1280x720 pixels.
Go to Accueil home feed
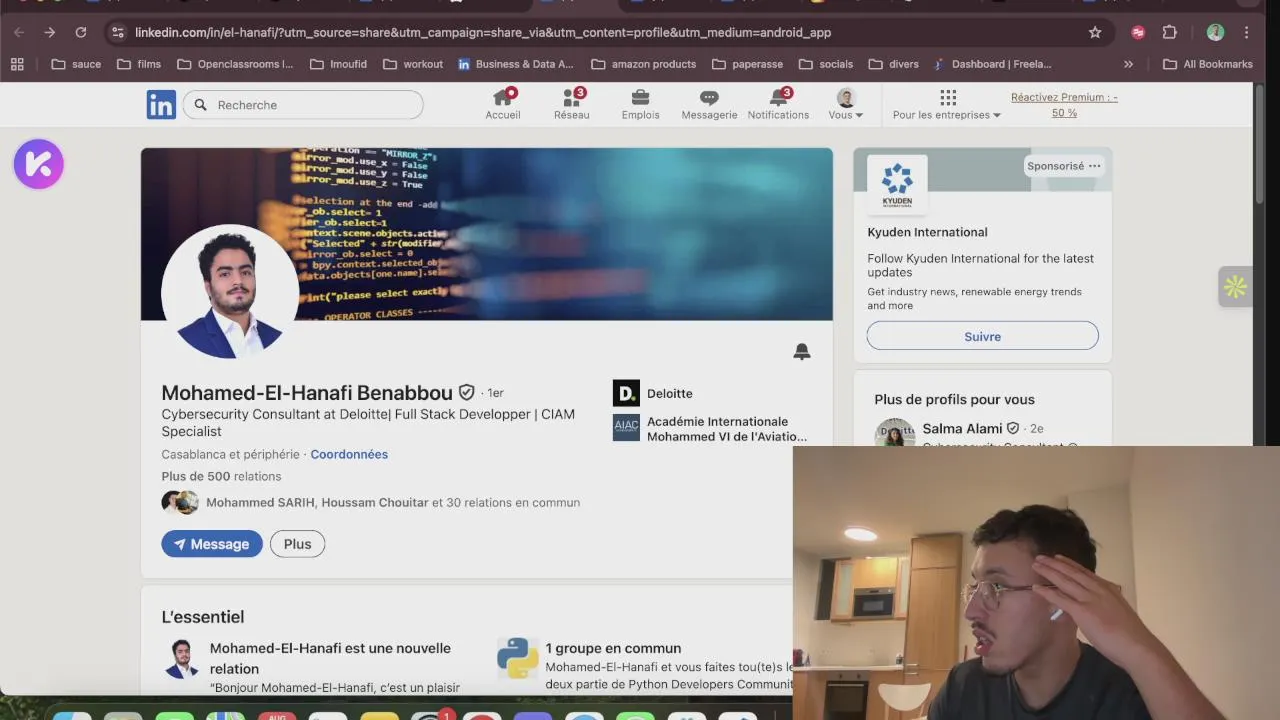(x=503, y=104)
